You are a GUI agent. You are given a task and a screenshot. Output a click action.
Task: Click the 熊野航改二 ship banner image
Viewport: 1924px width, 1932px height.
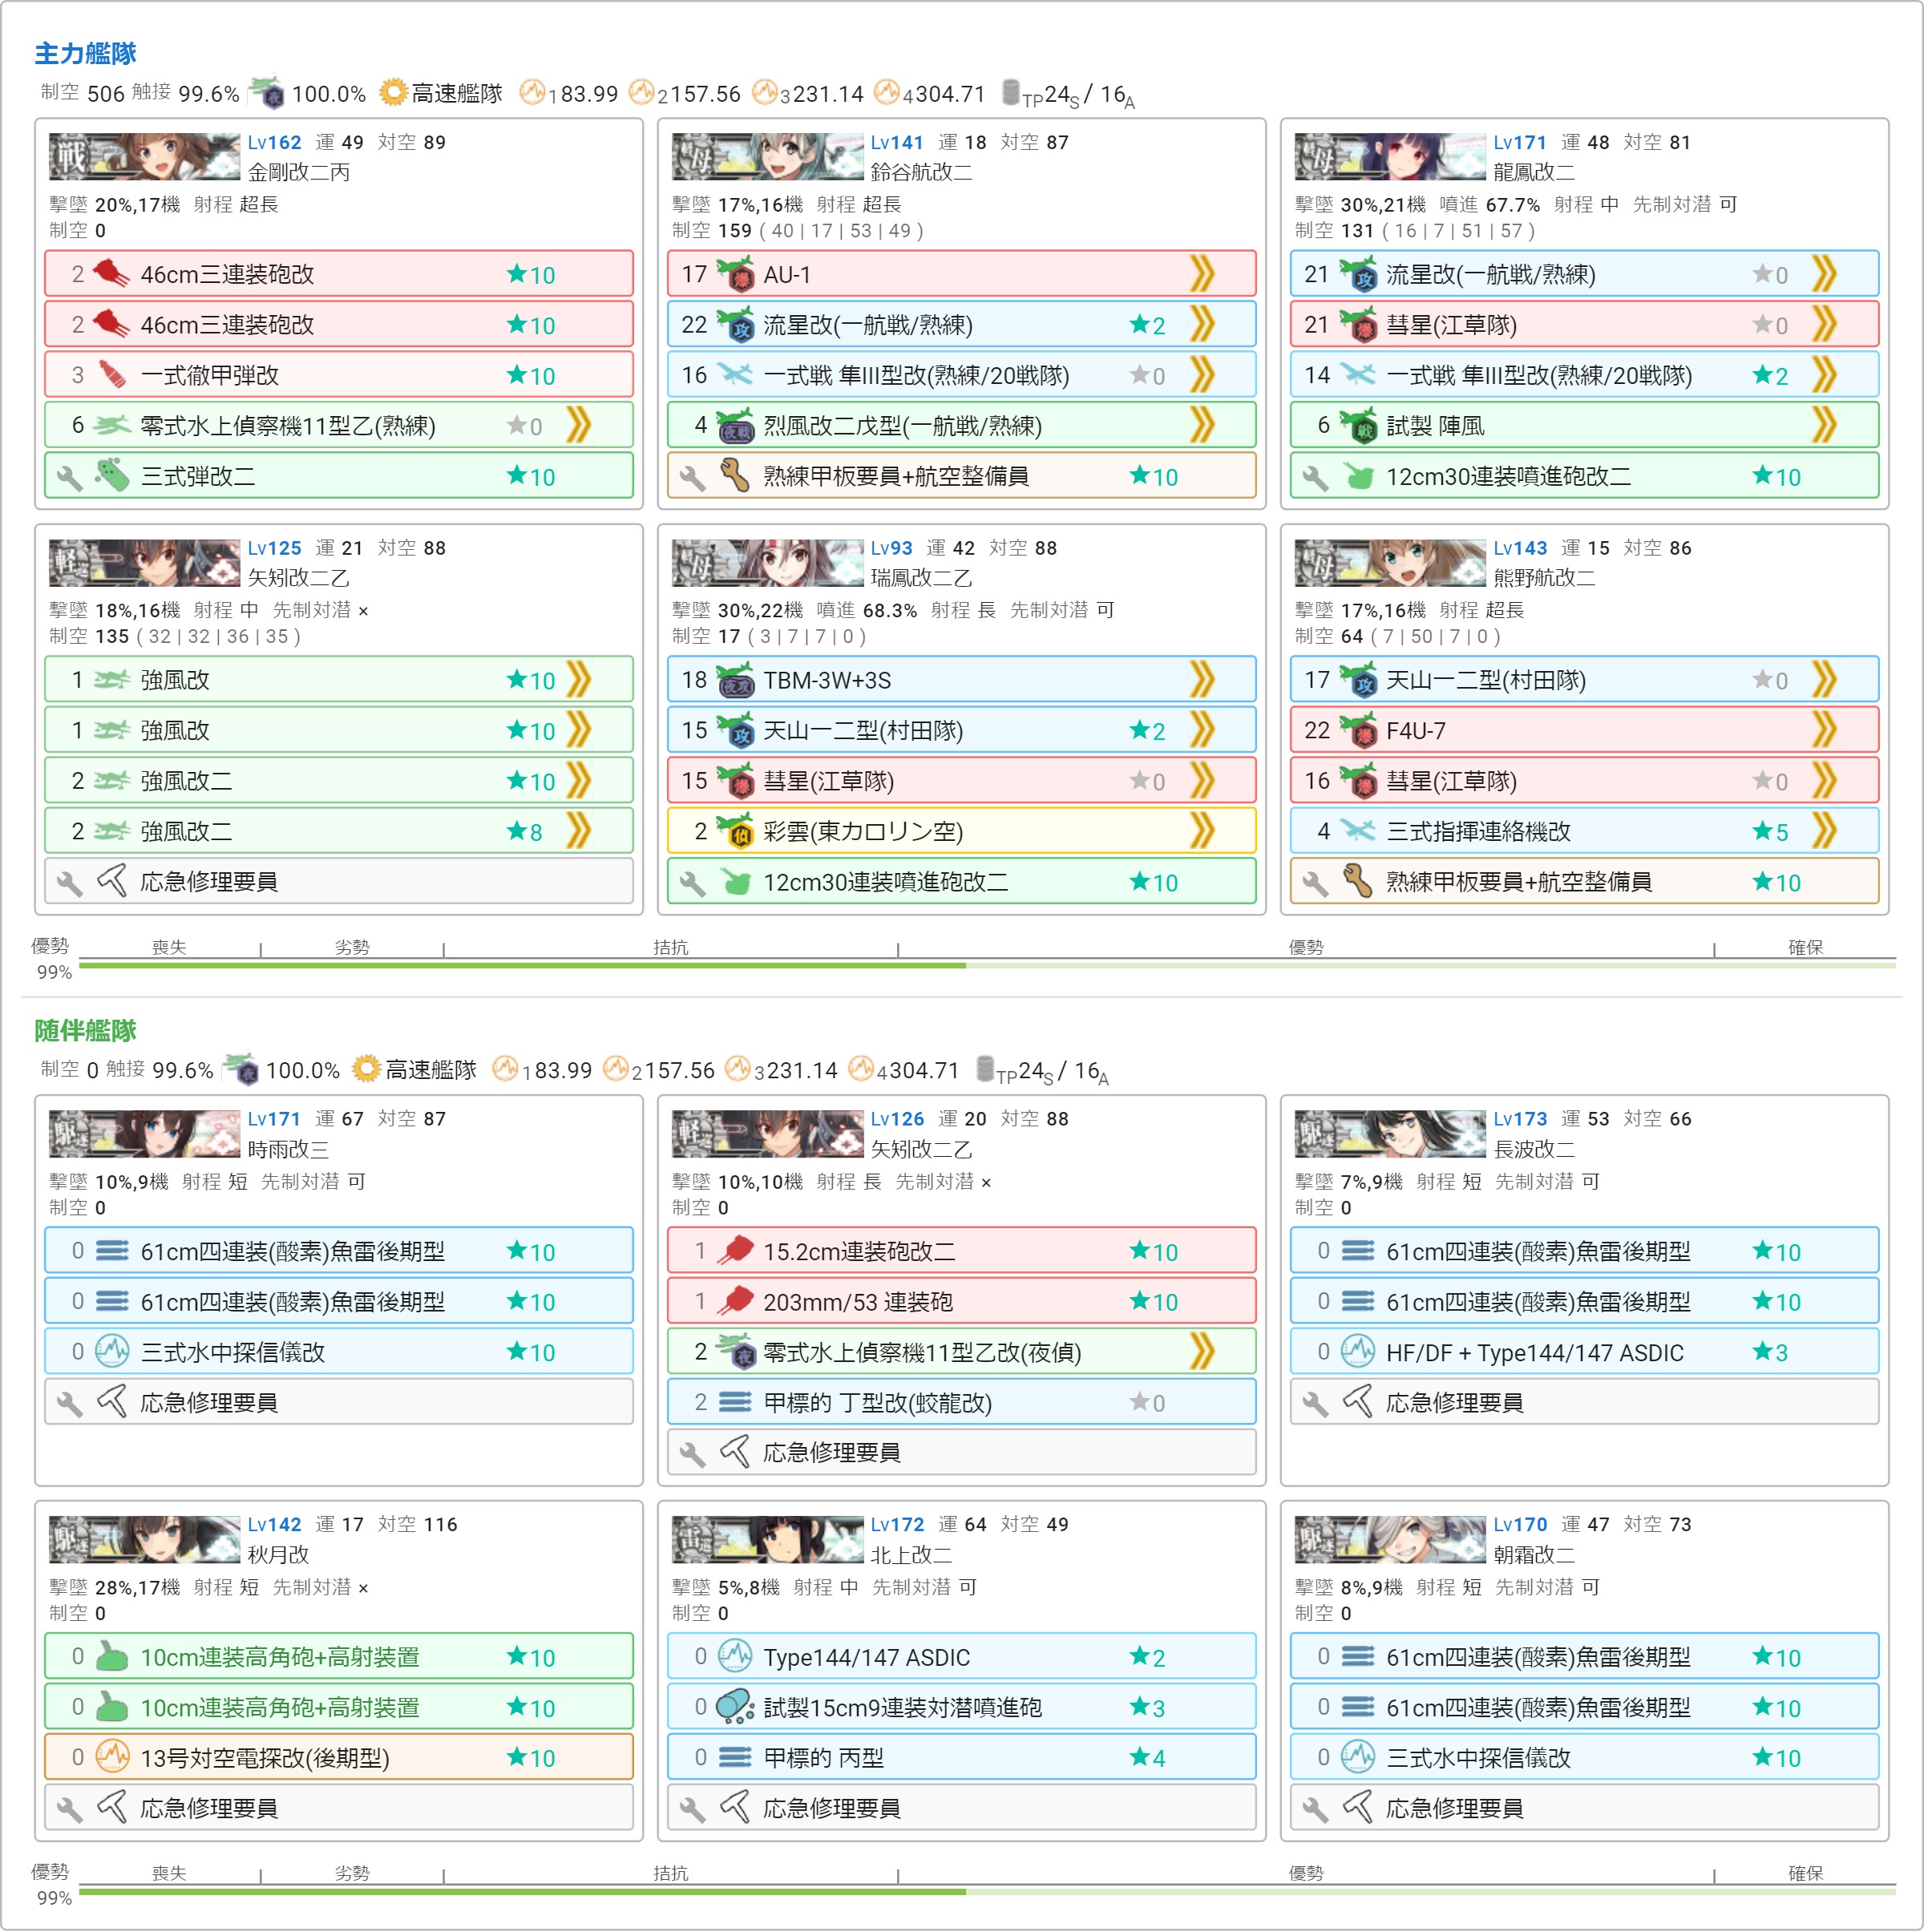(x=1390, y=563)
